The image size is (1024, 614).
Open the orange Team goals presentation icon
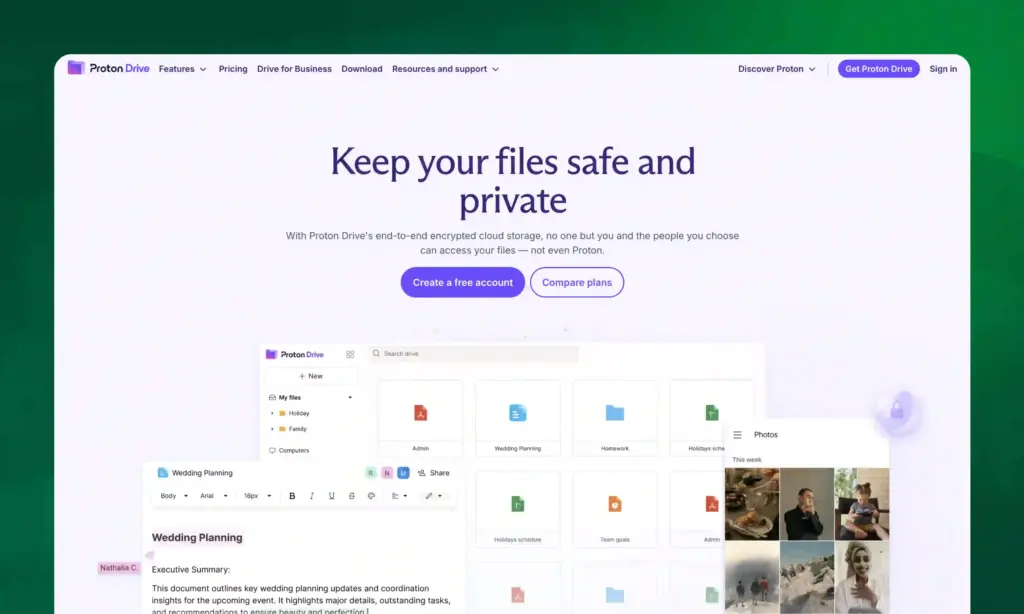tap(615, 504)
